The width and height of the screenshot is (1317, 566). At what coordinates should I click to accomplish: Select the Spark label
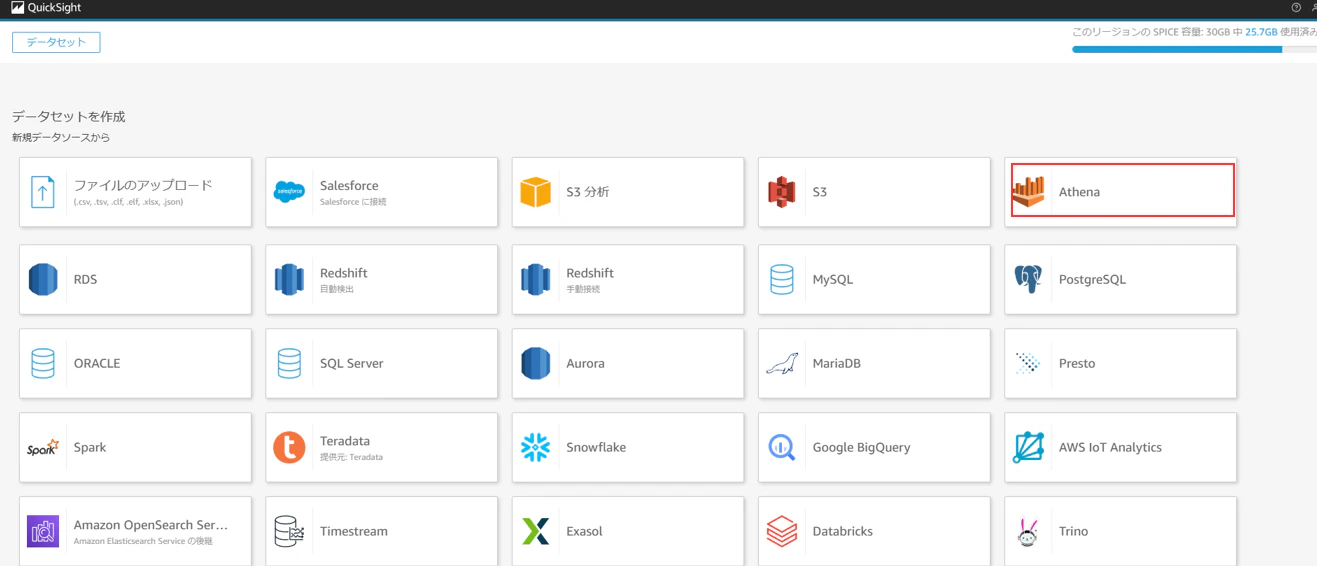(x=90, y=448)
